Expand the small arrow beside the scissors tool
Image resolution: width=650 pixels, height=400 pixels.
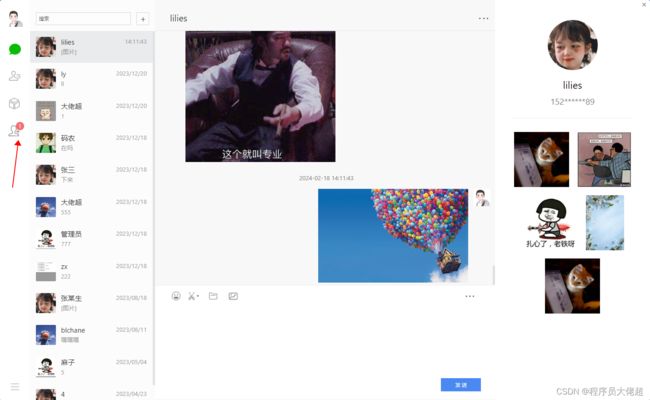(x=198, y=296)
